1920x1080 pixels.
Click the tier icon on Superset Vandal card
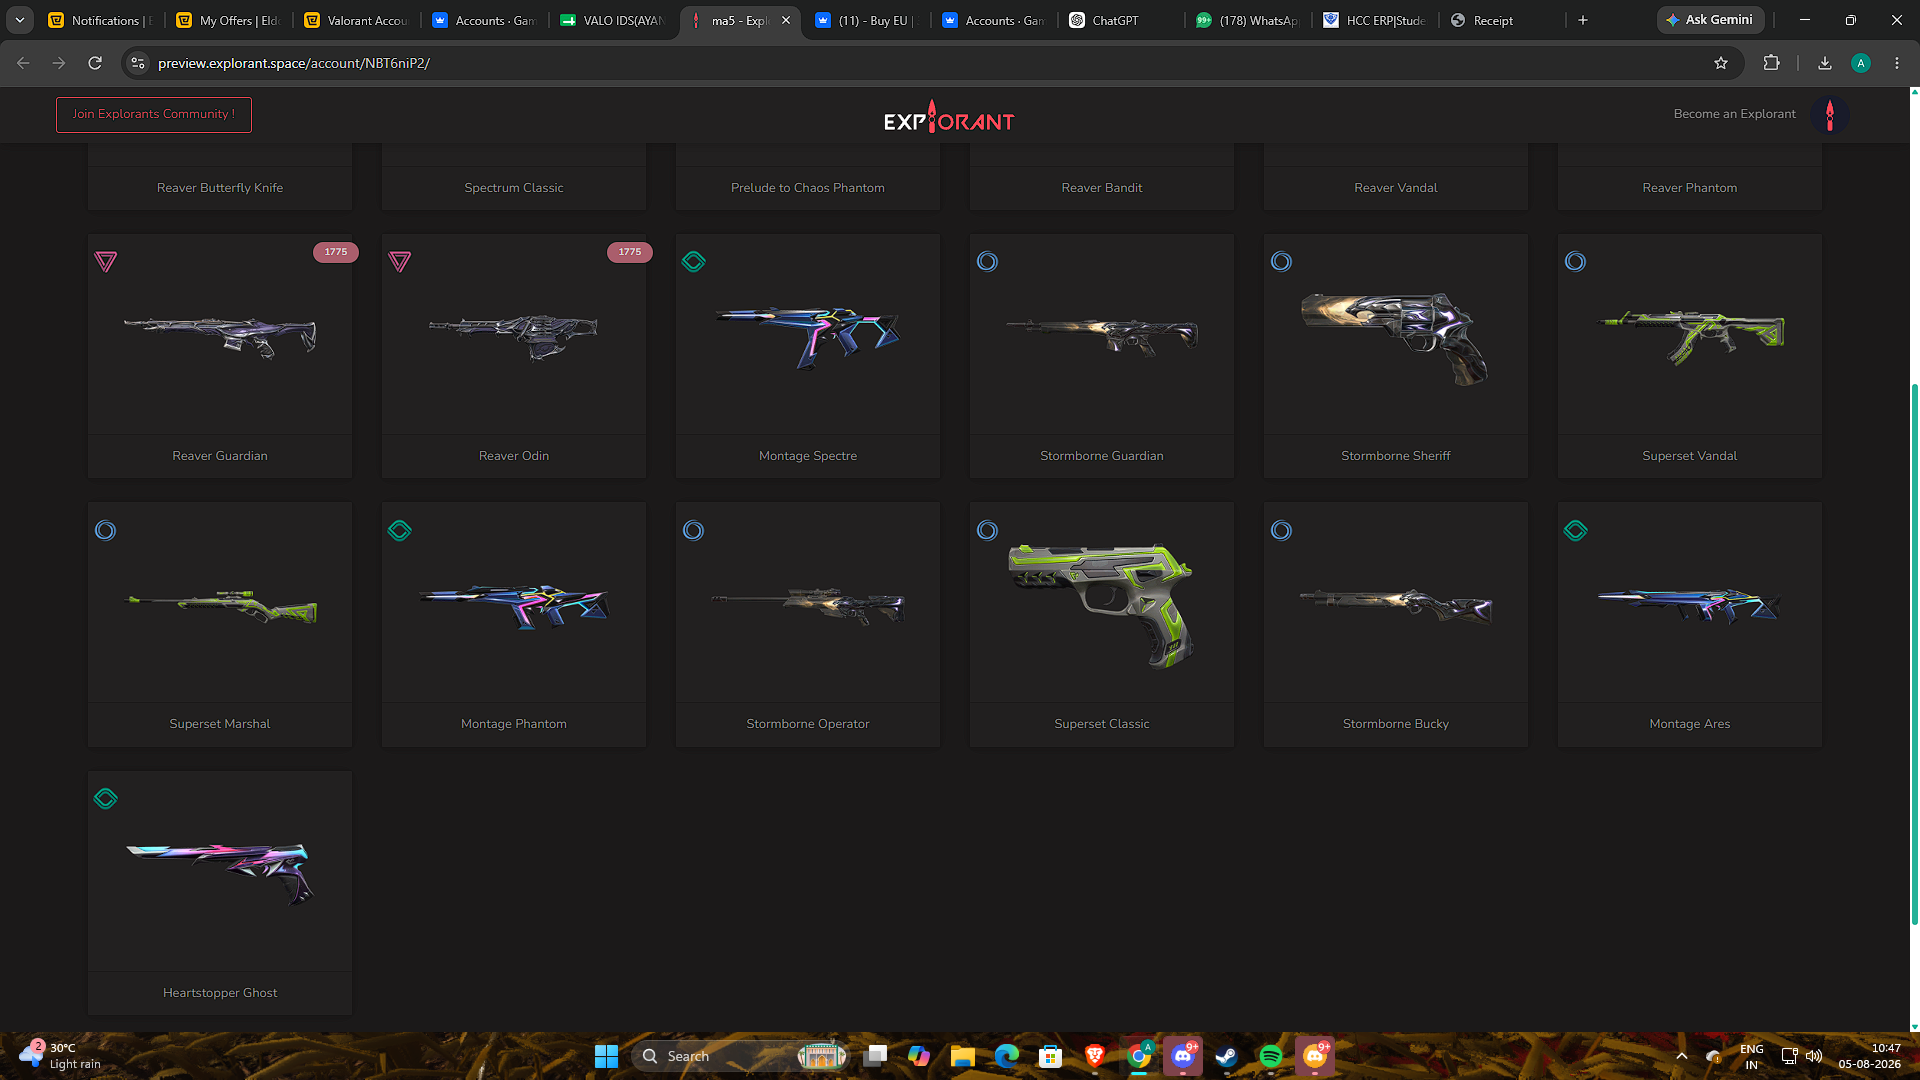pos(1576,262)
